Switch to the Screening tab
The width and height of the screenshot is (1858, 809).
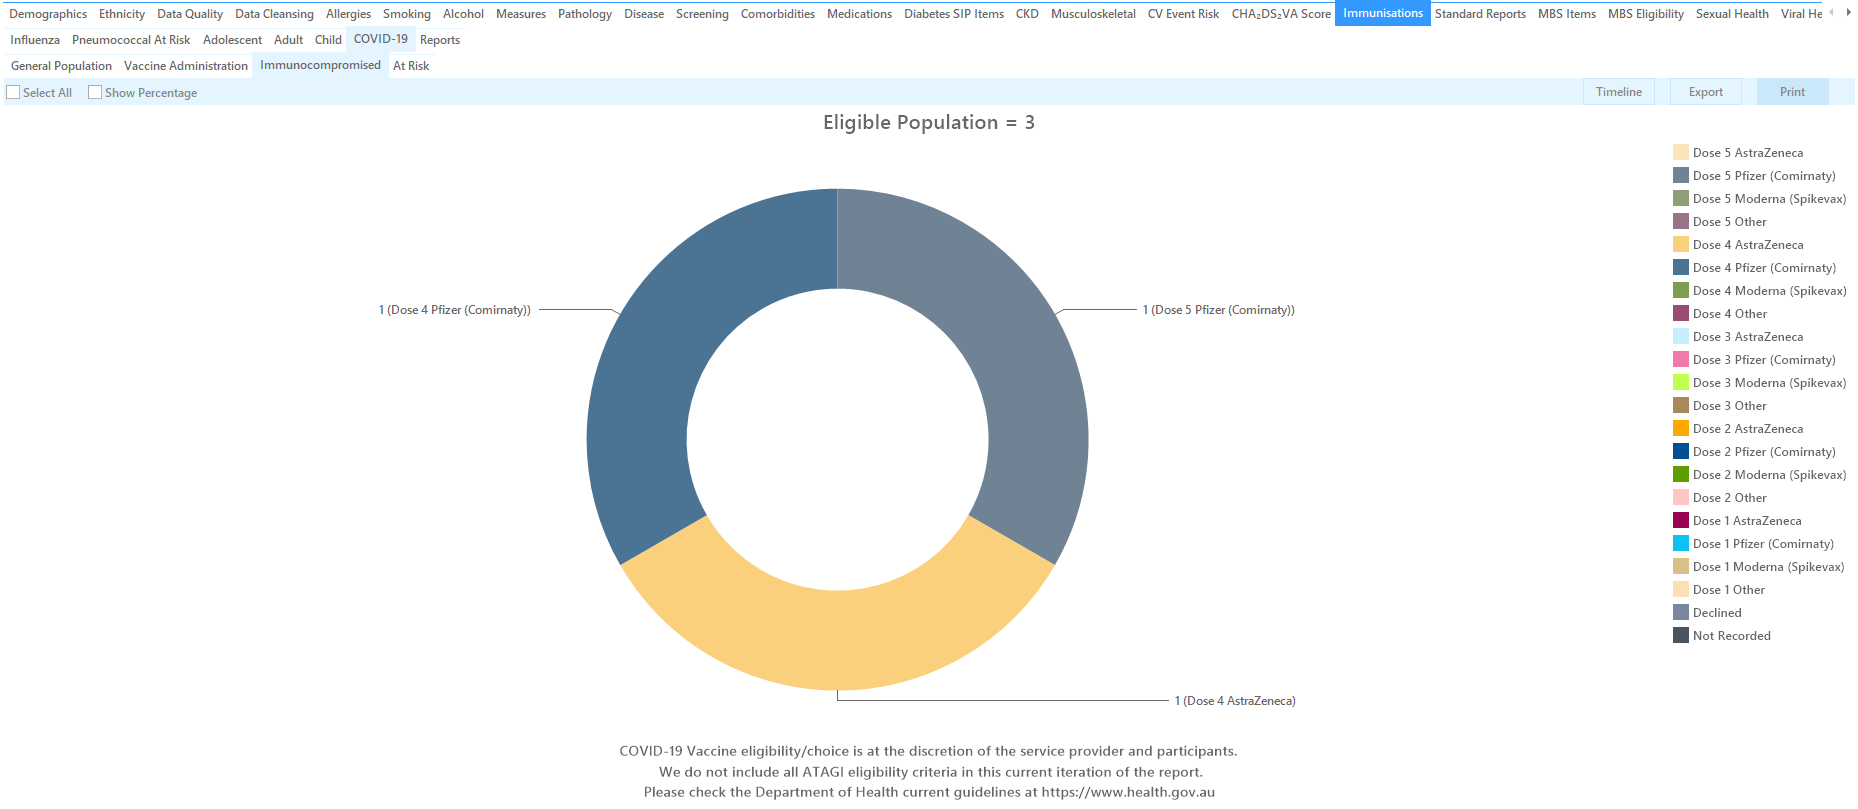[702, 14]
